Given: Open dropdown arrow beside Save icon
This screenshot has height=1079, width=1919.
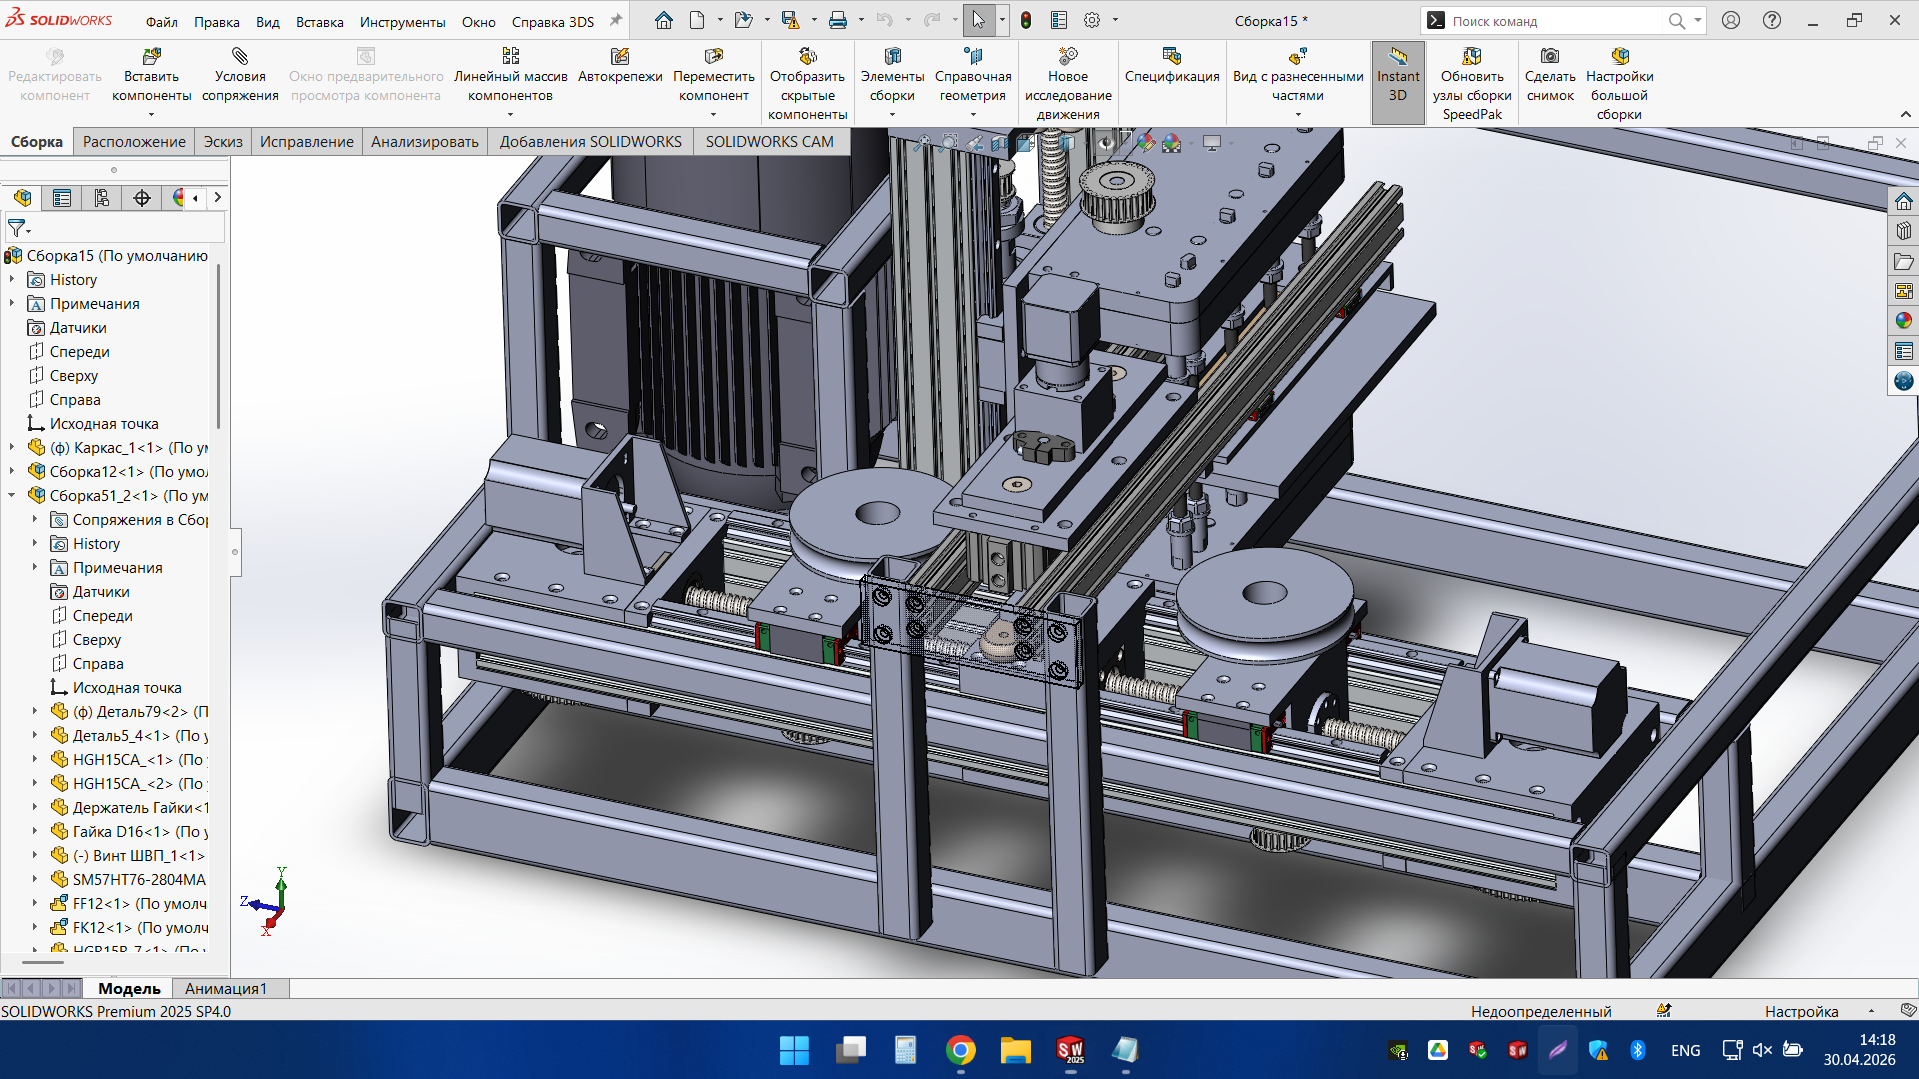Looking at the screenshot, I should pos(813,20).
